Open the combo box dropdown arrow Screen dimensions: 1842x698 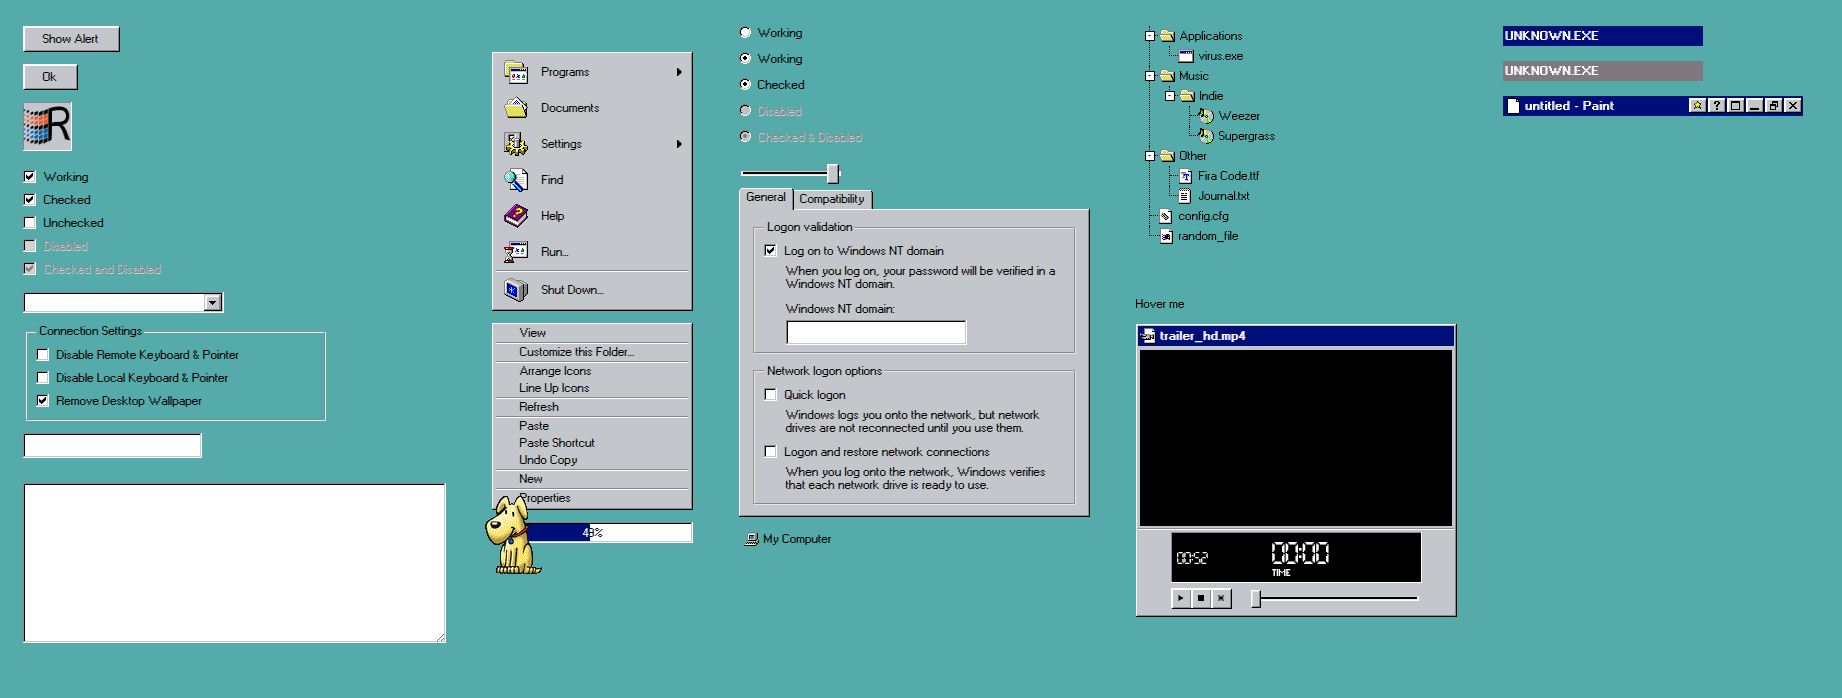pyautogui.click(x=212, y=303)
